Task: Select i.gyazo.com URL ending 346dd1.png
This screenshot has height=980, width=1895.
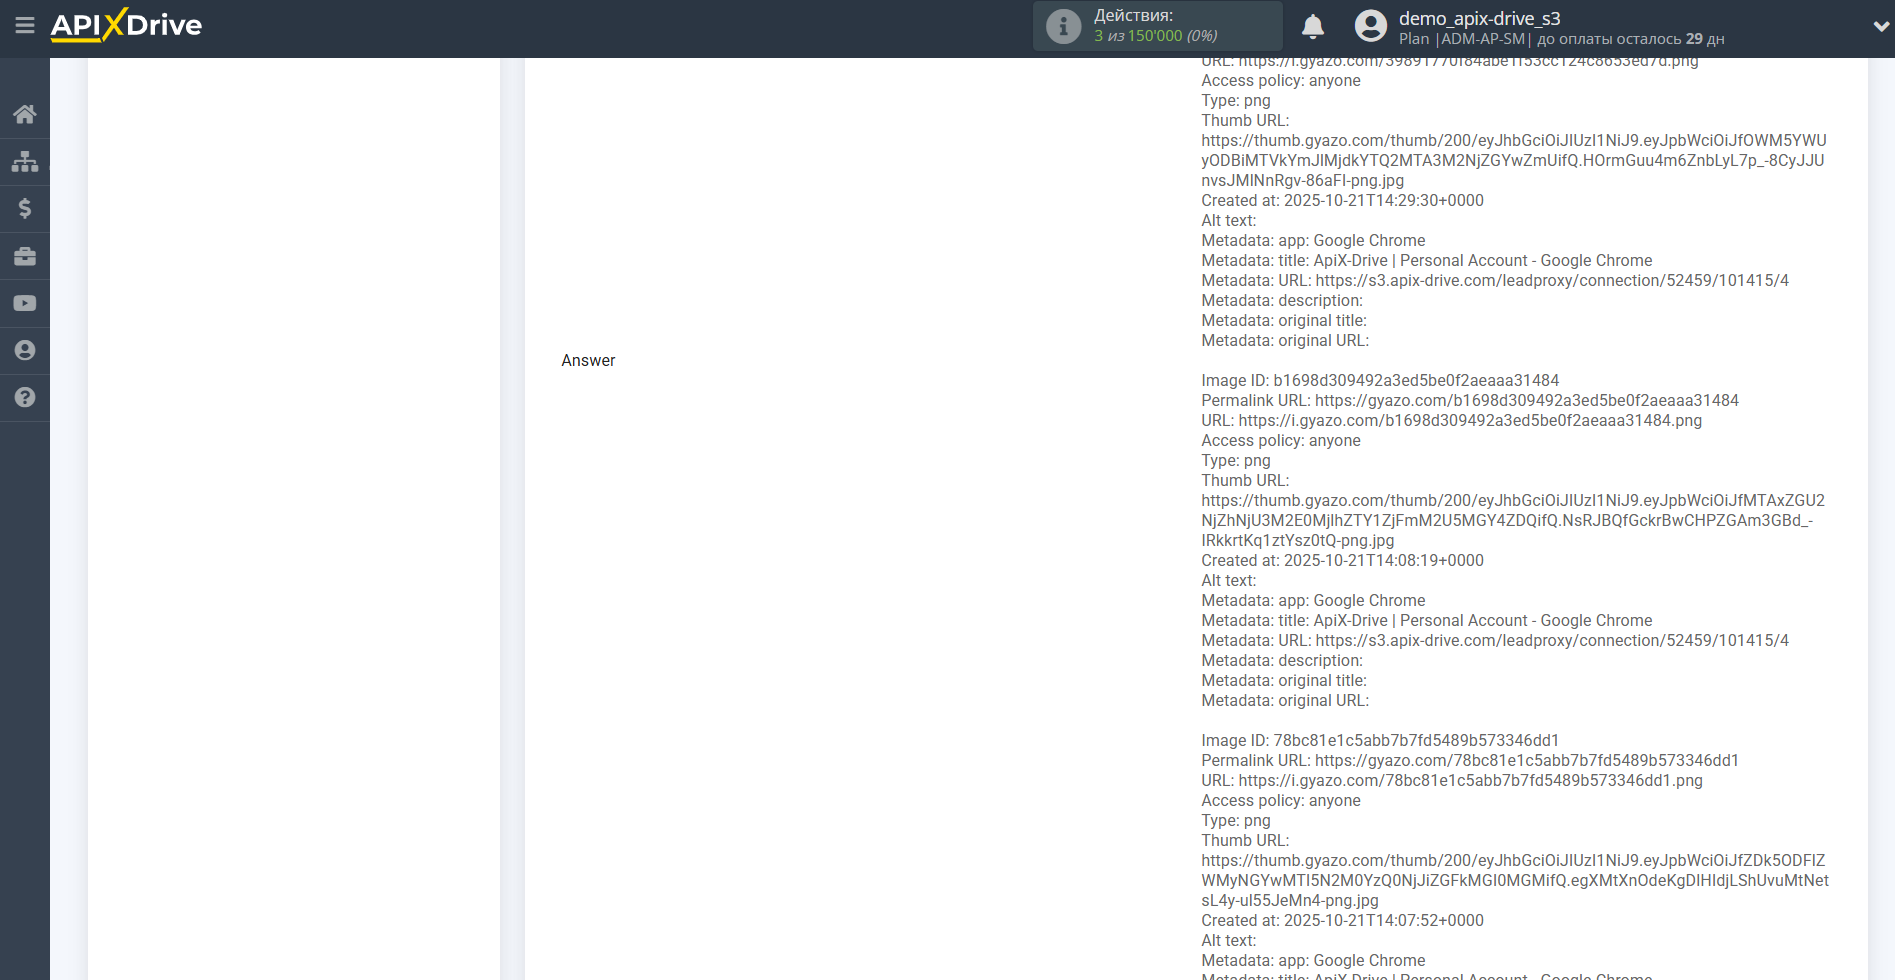Action: [x=1451, y=780]
